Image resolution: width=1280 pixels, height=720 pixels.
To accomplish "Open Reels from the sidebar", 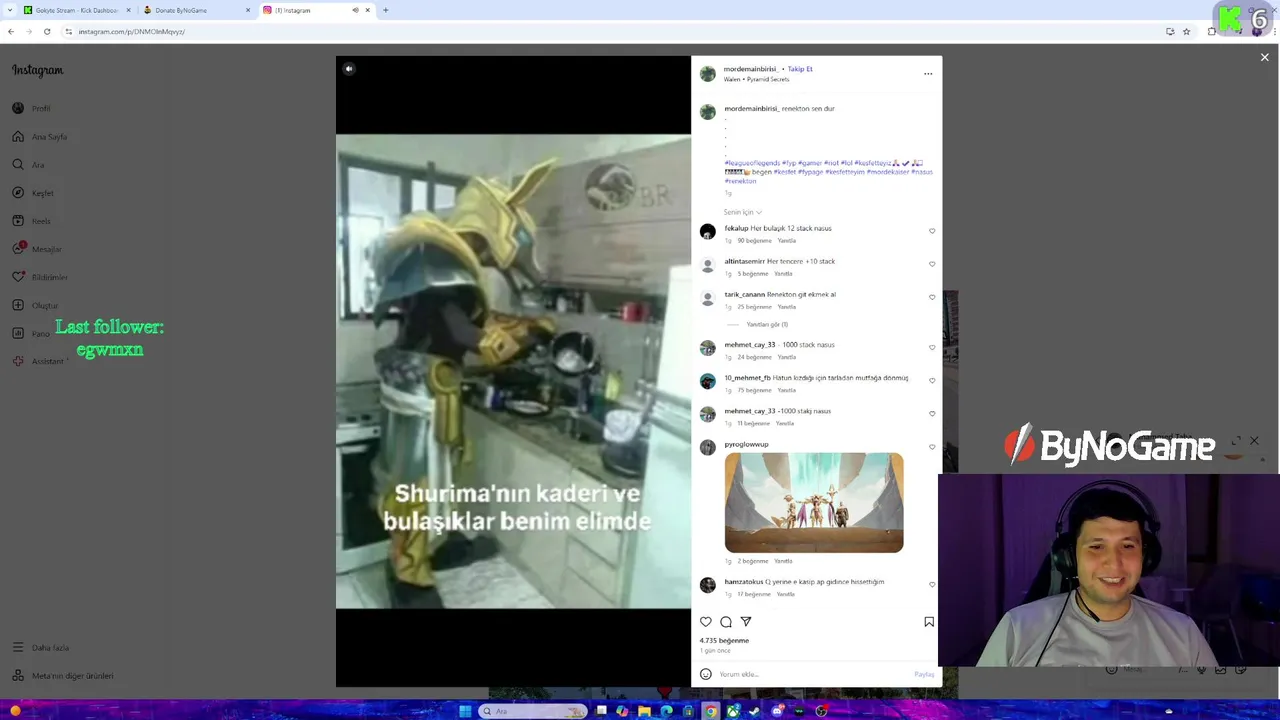I will coord(31,220).
